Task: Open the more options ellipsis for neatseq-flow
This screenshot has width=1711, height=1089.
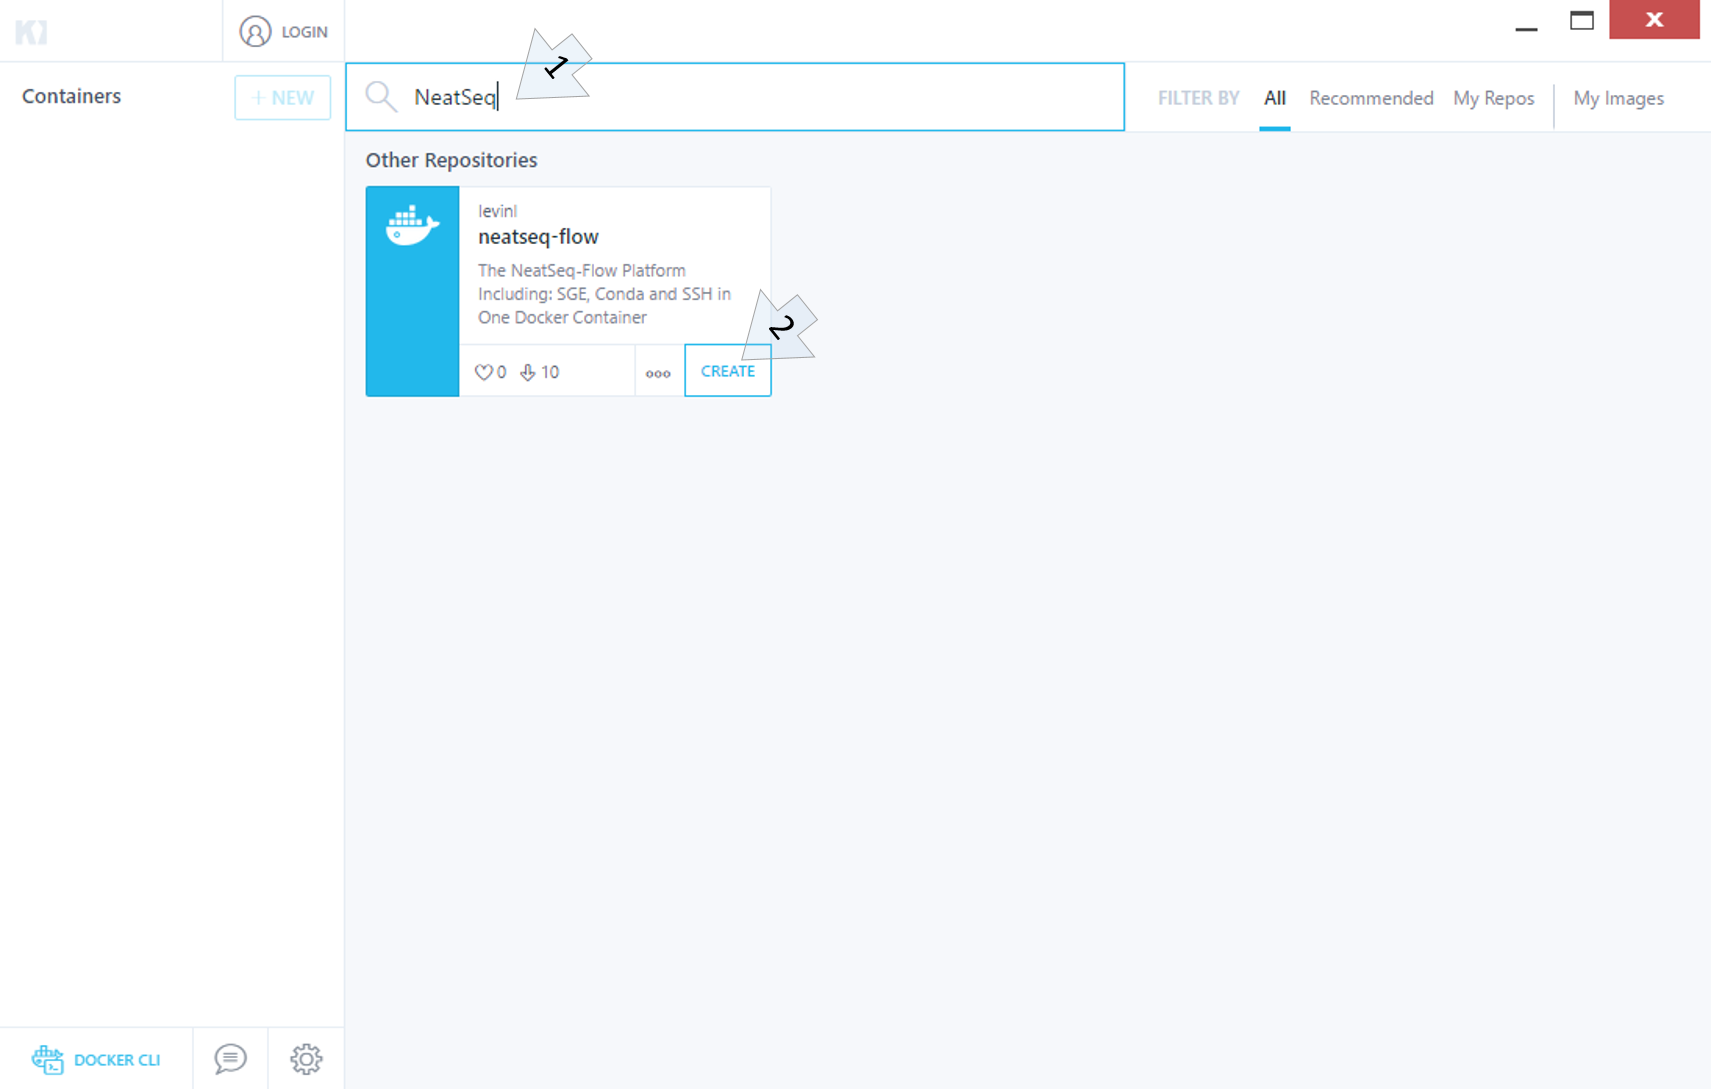Action: (x=658, y=373)
